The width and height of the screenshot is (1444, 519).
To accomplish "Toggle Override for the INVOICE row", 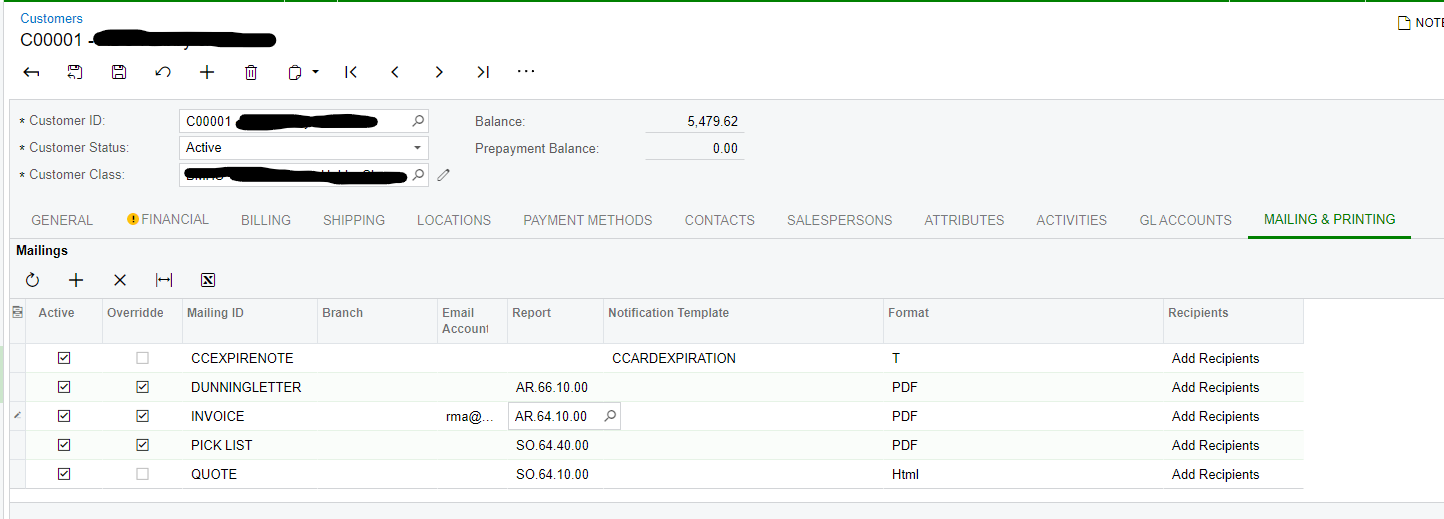I will (x=142, y=416).
